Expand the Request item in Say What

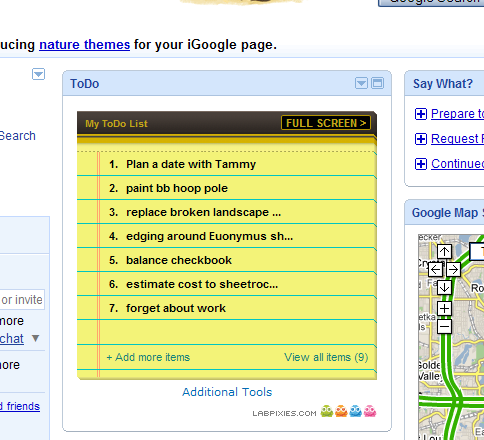pyautogui.click(x=421, y=139)
